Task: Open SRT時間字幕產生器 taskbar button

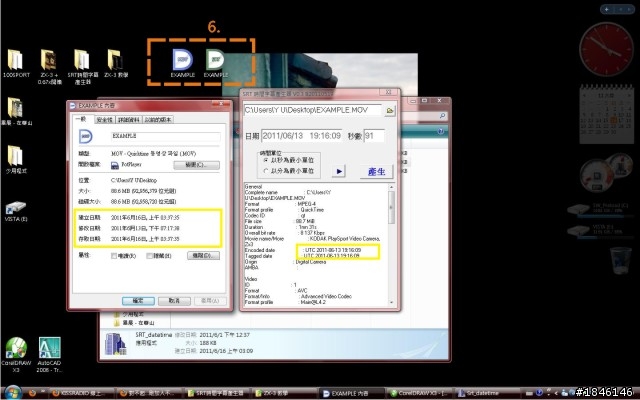Action: point(216,393)
